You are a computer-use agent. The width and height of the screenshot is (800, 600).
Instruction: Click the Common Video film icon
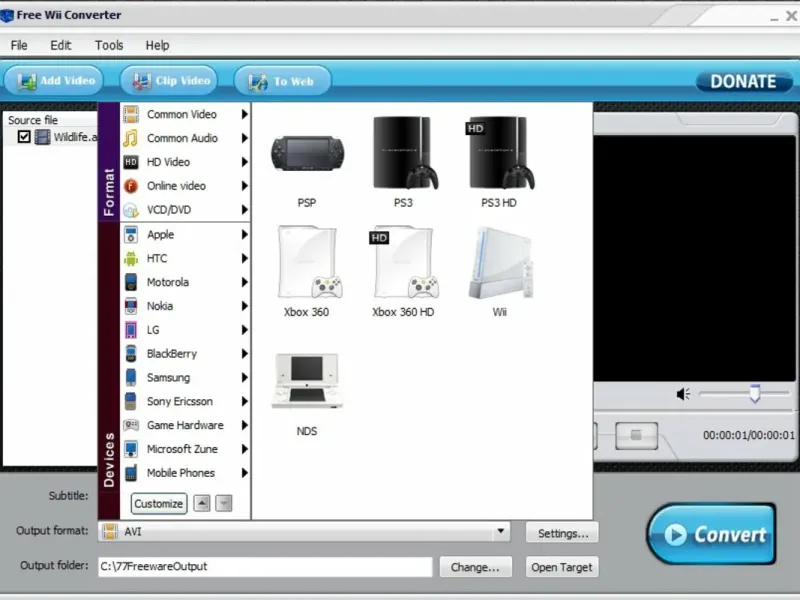pos(131,114)
